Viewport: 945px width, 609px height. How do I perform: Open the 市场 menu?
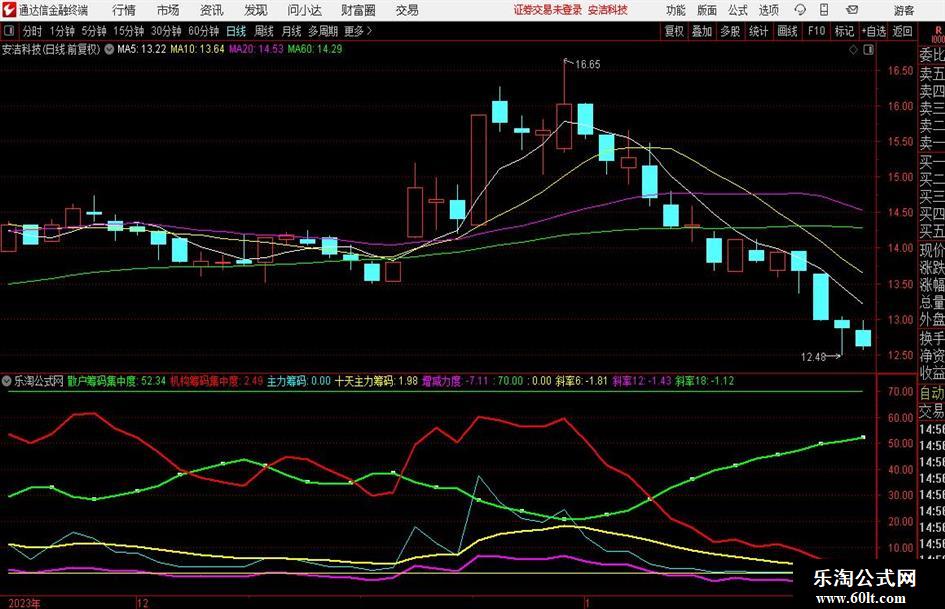tap(168, 10)
